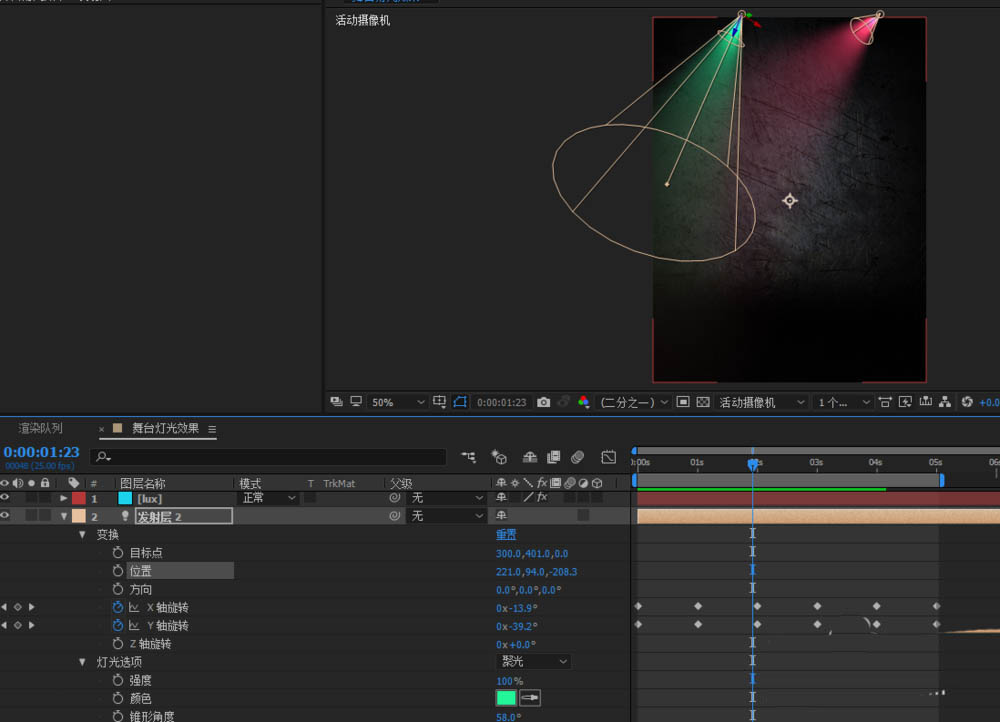1000x722 pixels.
Task: Click the composition mini-flowchart icon
Action: tap(468, 457)
